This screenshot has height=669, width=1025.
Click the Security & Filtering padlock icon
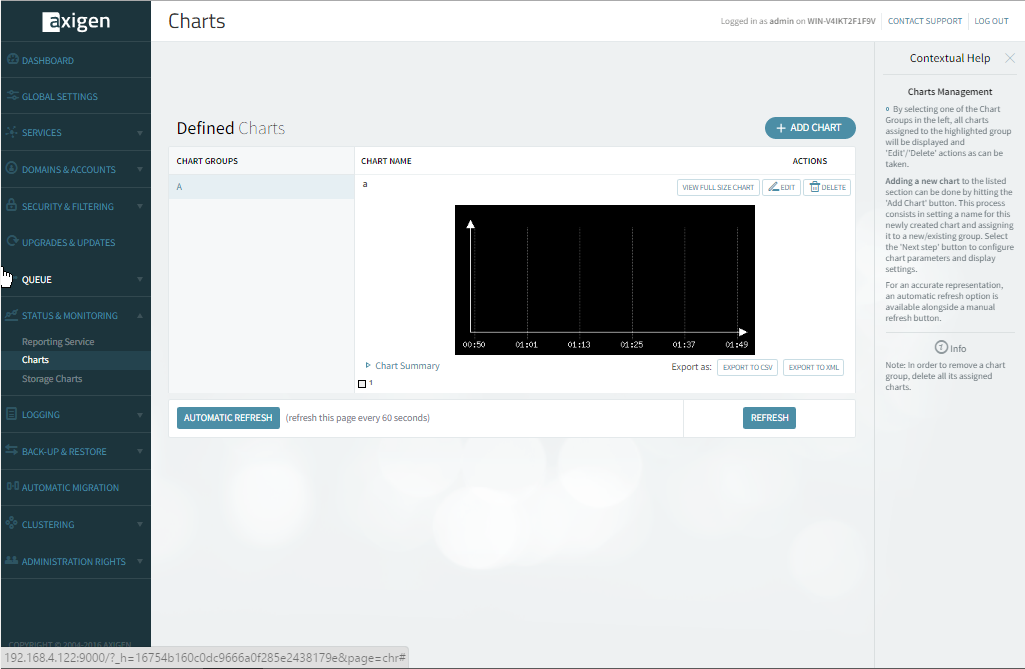tap(13, 206)
